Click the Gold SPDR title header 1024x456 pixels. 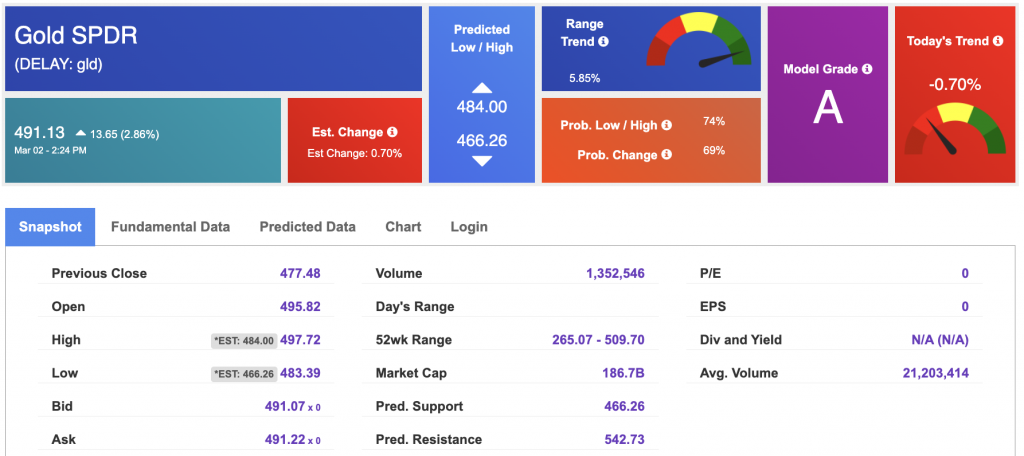pyautogui.click(x=76, y=36)
